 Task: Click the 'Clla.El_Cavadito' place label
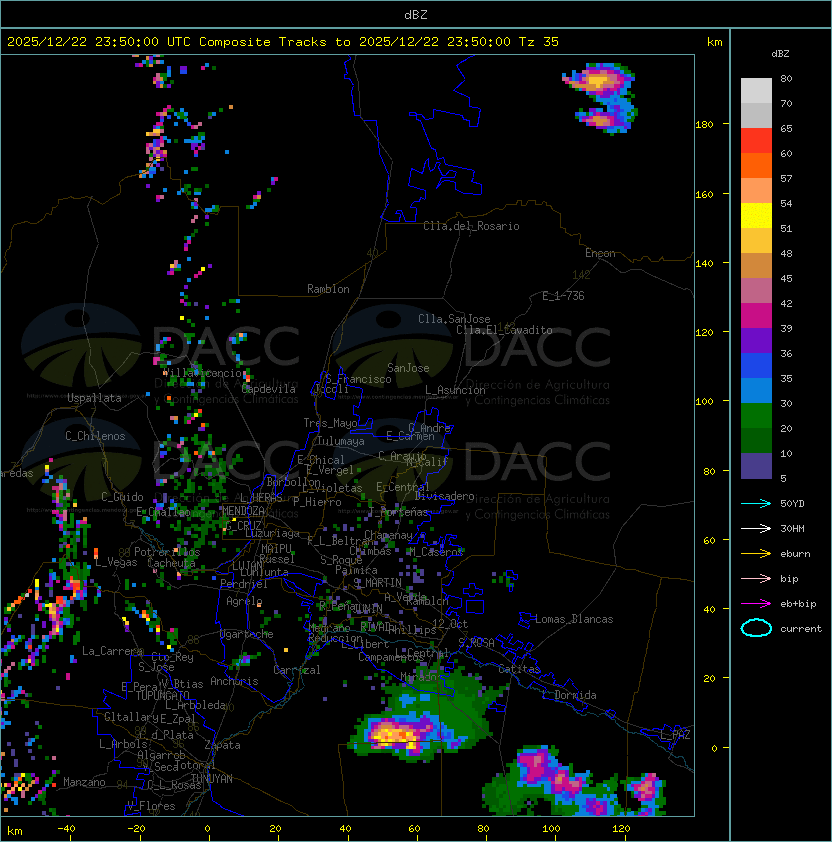click(x=504, y=330)
